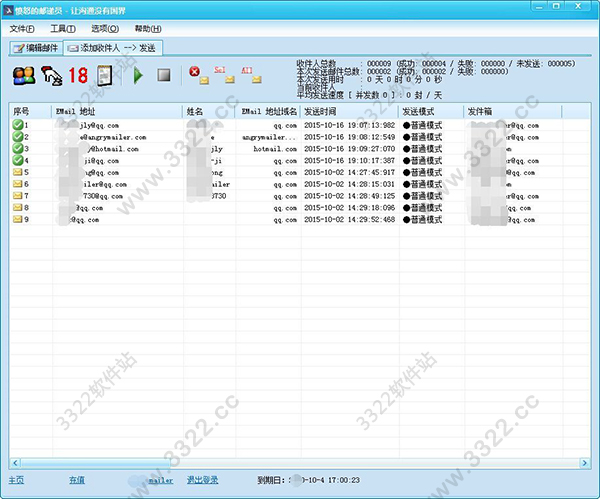Screen dimensions: 600x499
Task: Open the 帮助(H) menu
Action: [x=148, y=29]
